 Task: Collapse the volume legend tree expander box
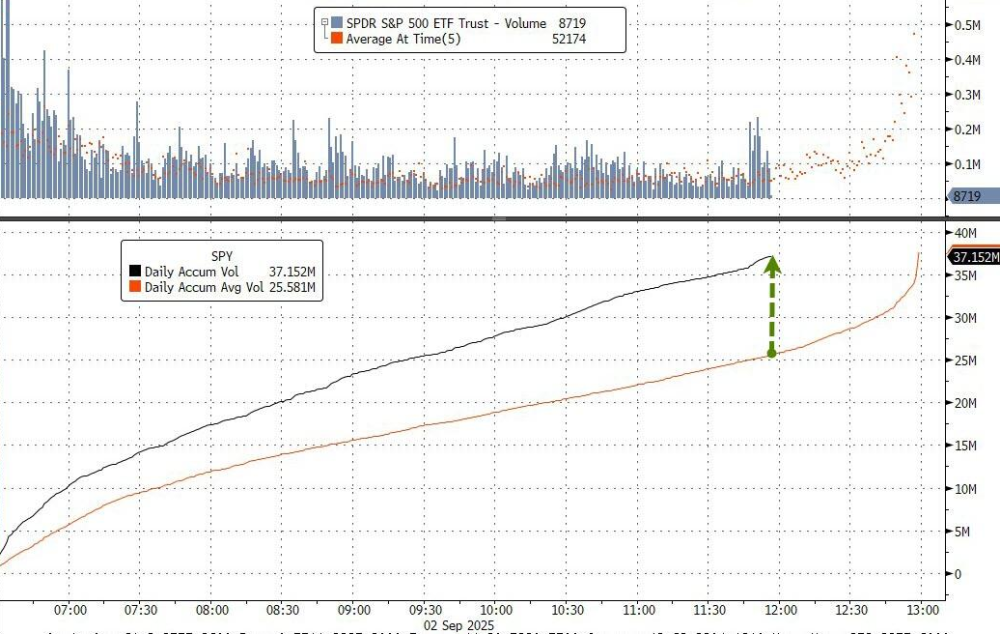tap(324, 22)
